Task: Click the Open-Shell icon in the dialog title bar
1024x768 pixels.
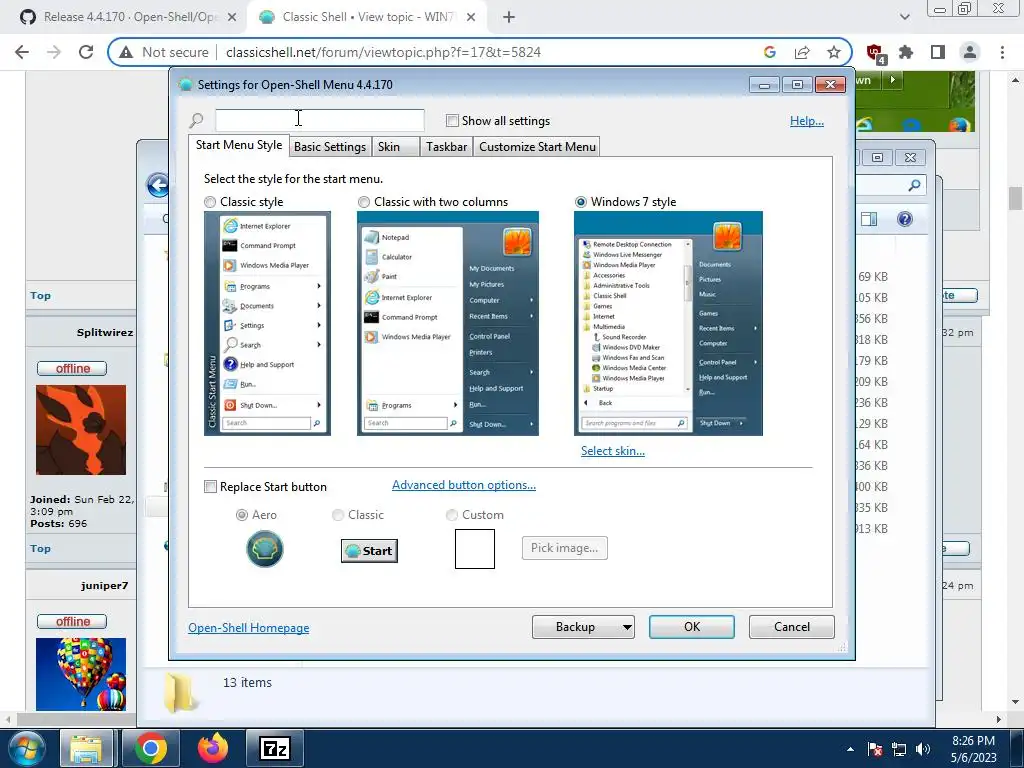Action: pyautogui.click(x=185, y=84)
